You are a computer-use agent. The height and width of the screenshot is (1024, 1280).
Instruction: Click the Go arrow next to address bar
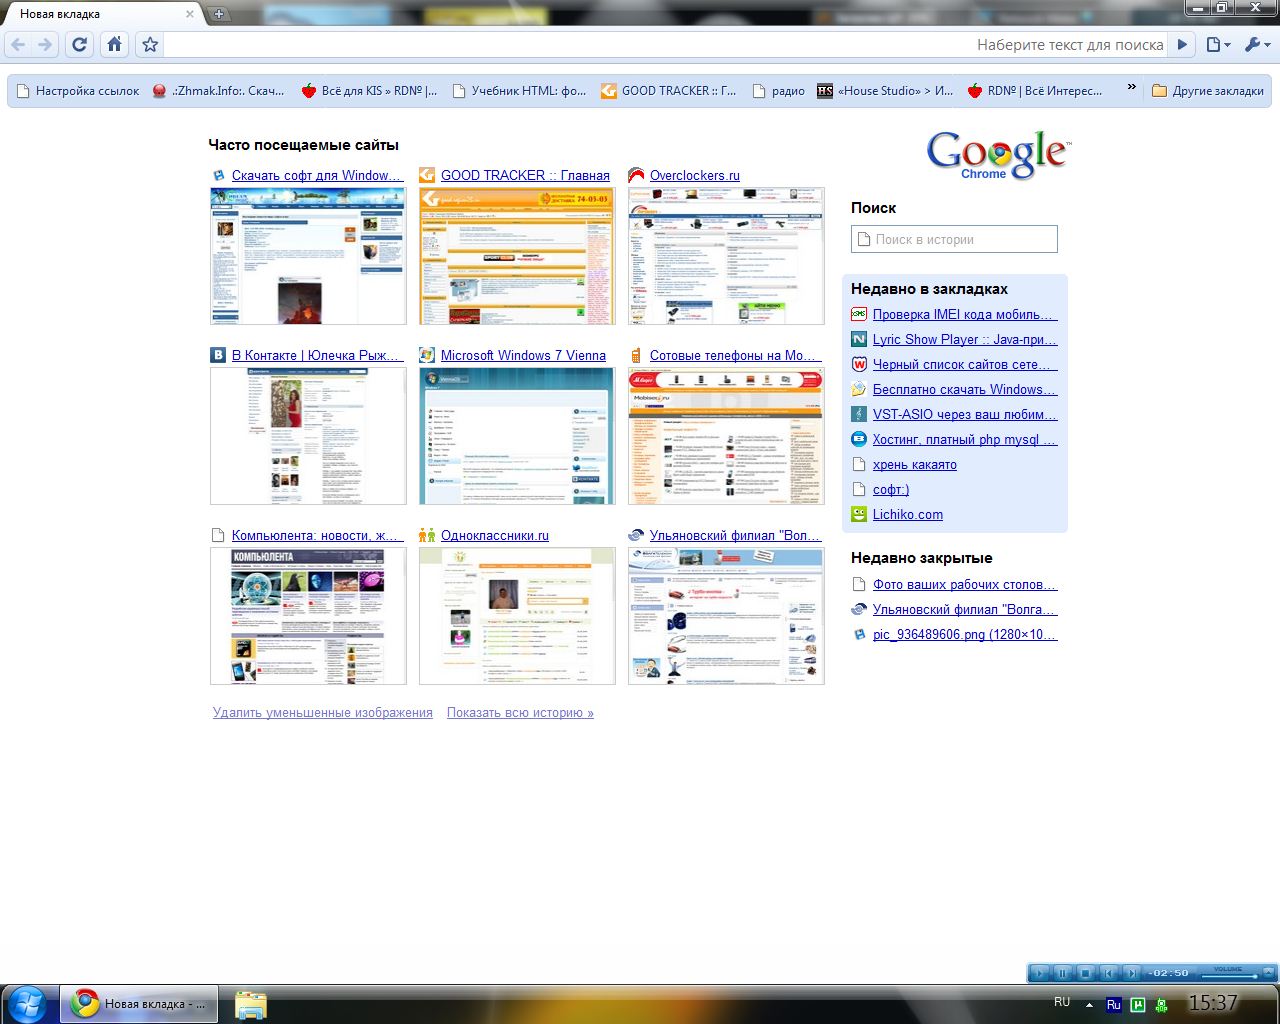1183,44
